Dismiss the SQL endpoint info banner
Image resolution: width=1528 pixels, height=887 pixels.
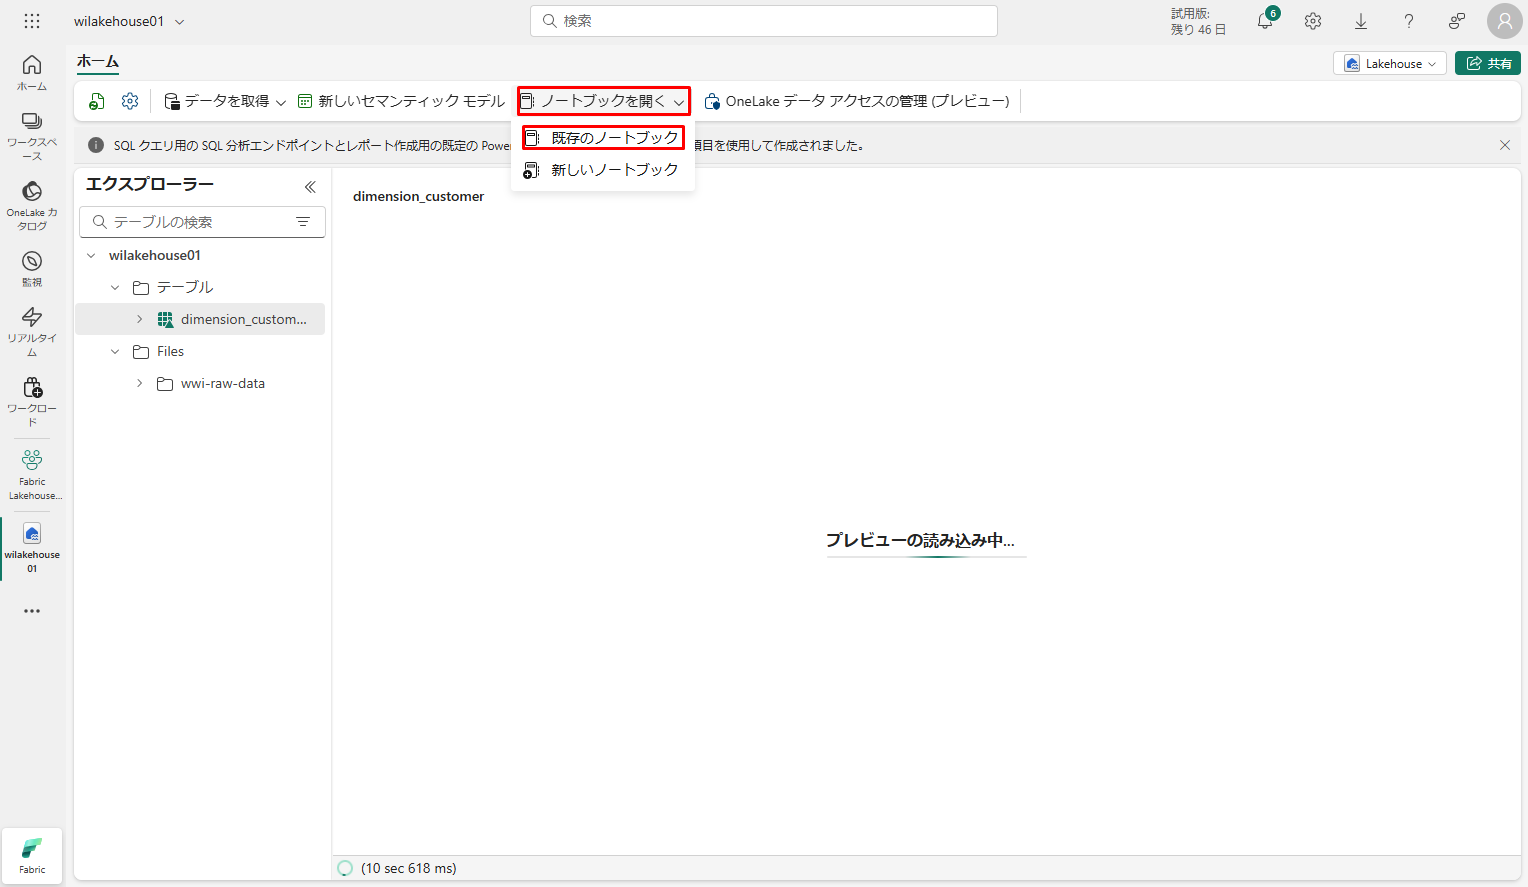(x=1505, y=145)
